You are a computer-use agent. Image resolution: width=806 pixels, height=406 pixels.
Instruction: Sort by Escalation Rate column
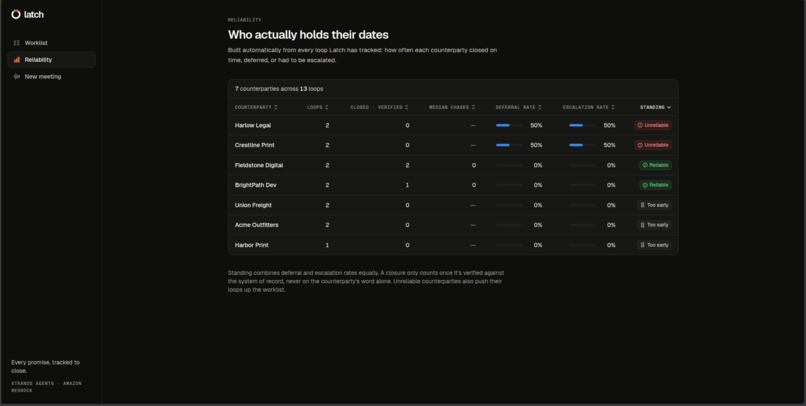tap(589, 107)
